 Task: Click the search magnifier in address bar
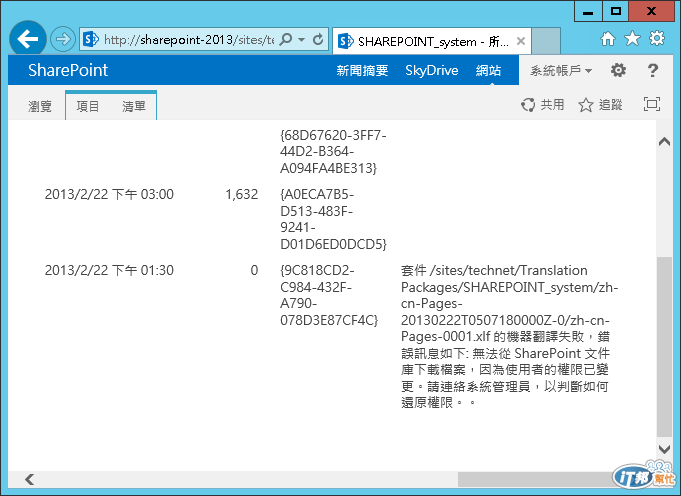(286, 40)
